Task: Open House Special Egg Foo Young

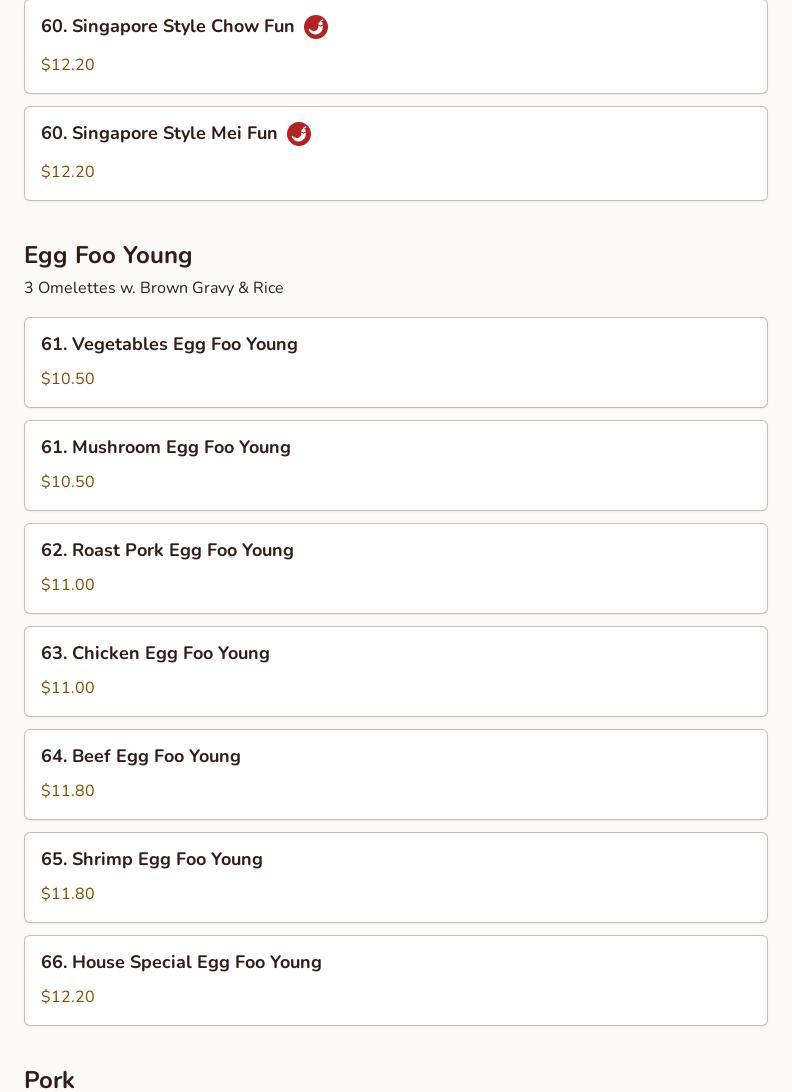Action: [182, 963]
